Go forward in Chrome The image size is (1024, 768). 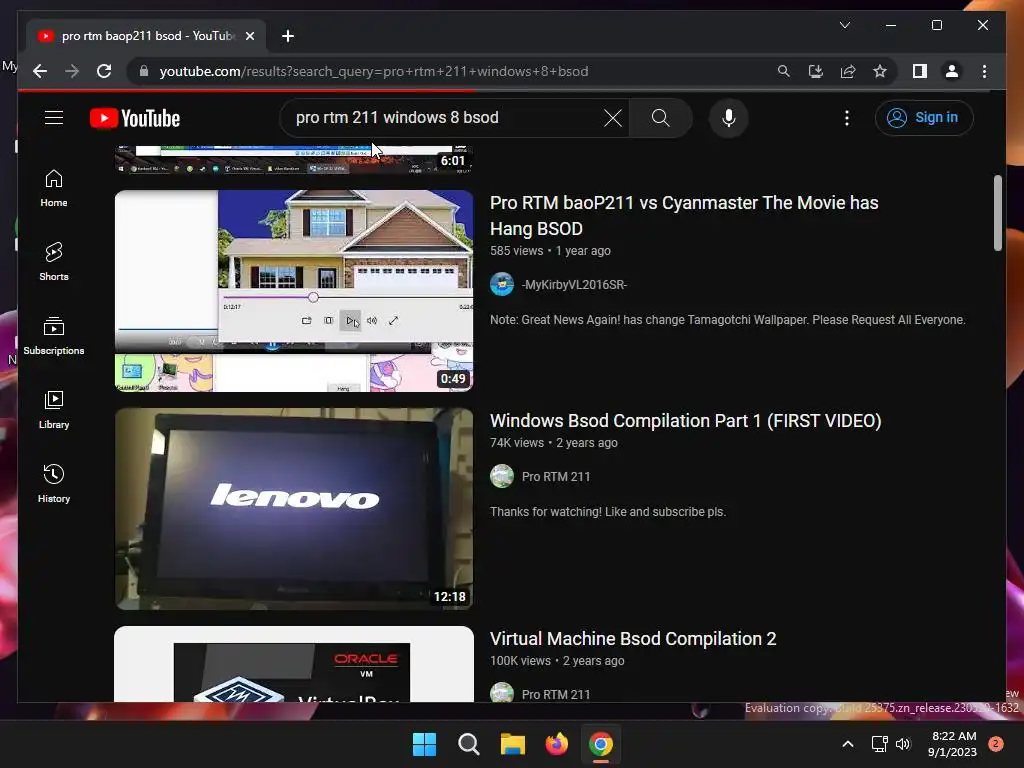[x=72, y=71]
